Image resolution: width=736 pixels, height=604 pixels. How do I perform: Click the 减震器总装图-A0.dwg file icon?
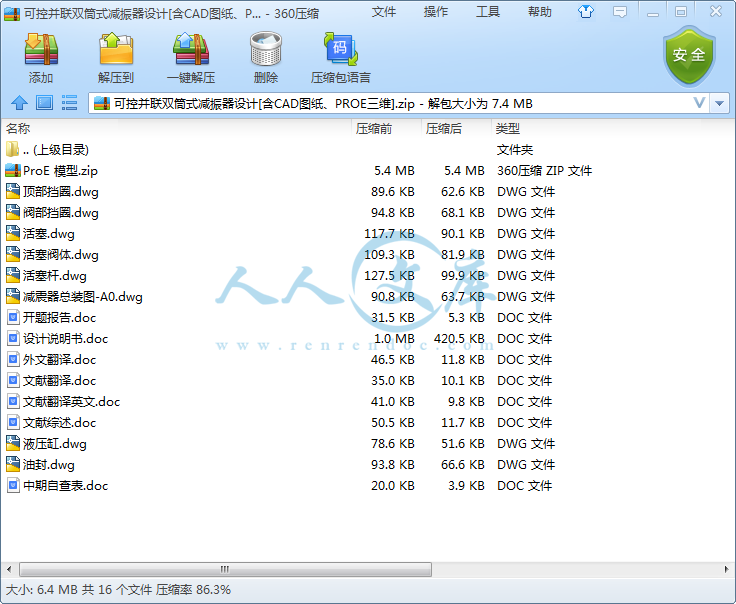point(13,297)
